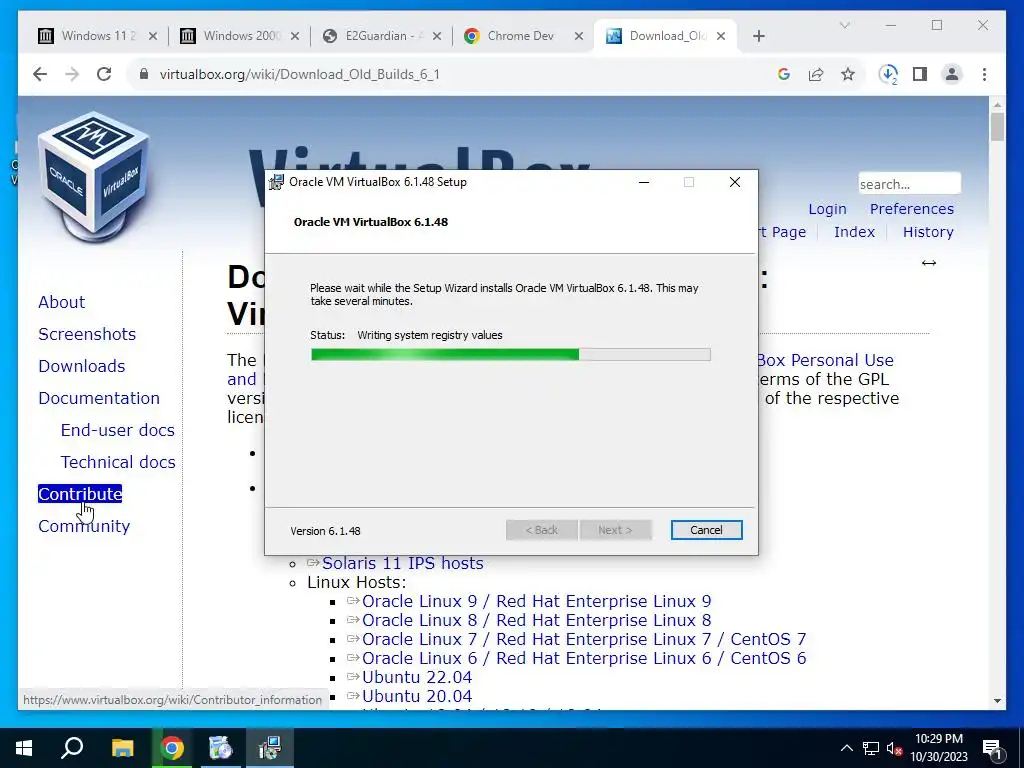Click the address bar URL
Viewport: 1024px width, 768px height.
coord(300,74)
